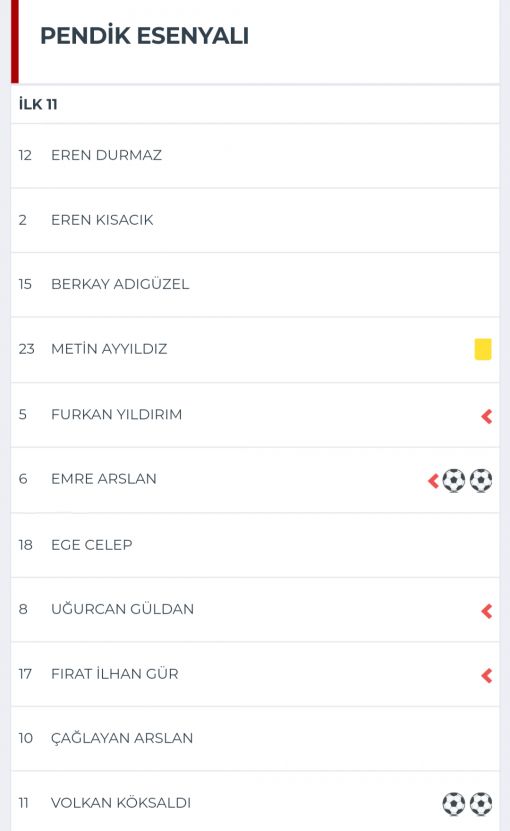Select the İLK 11 section header
The image size is (510, 831).
38,104
